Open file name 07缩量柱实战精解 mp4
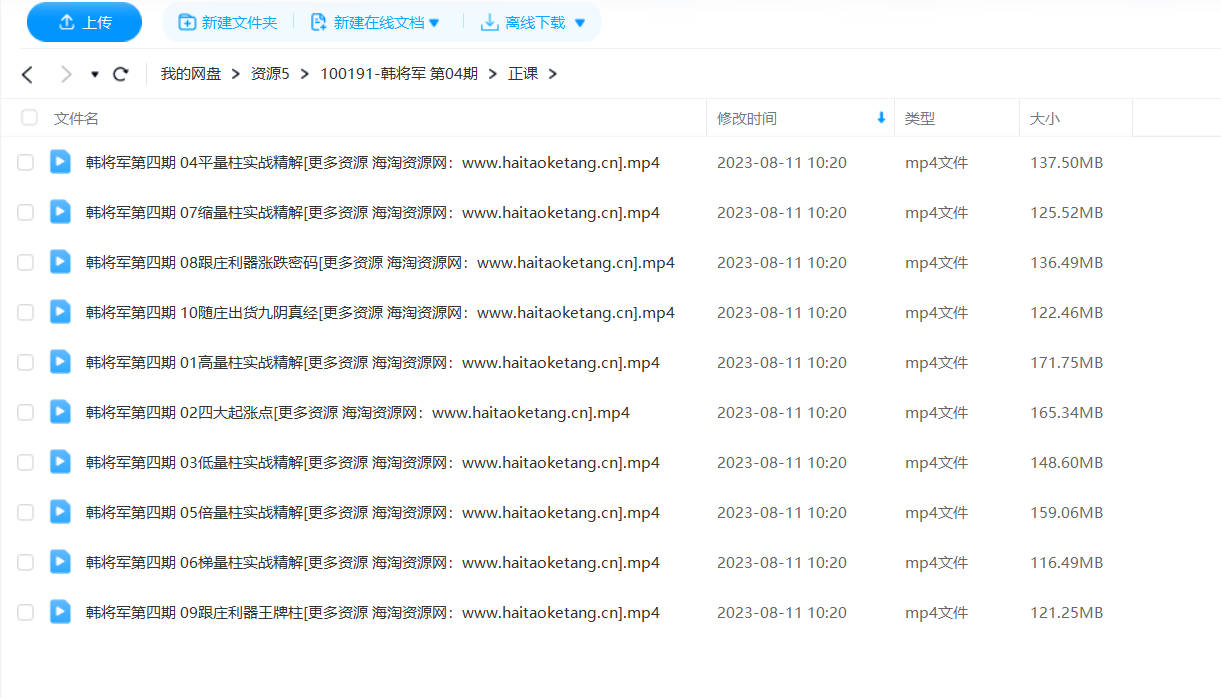The image size is (1221, 698). tap(373, 212)
